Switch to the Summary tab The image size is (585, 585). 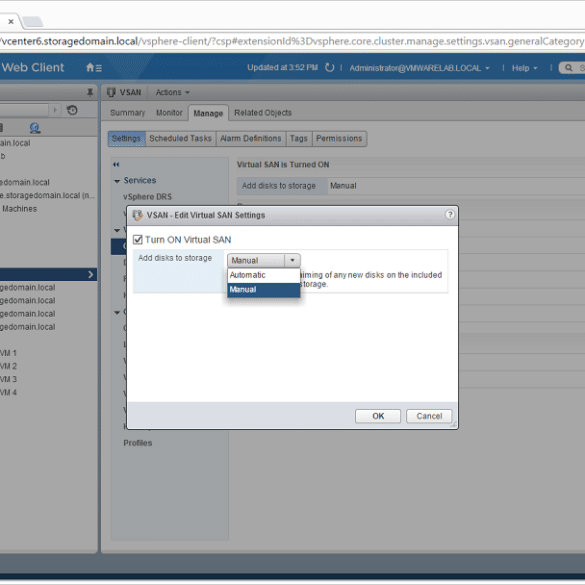pyautogui.click(x=127, y=113)
